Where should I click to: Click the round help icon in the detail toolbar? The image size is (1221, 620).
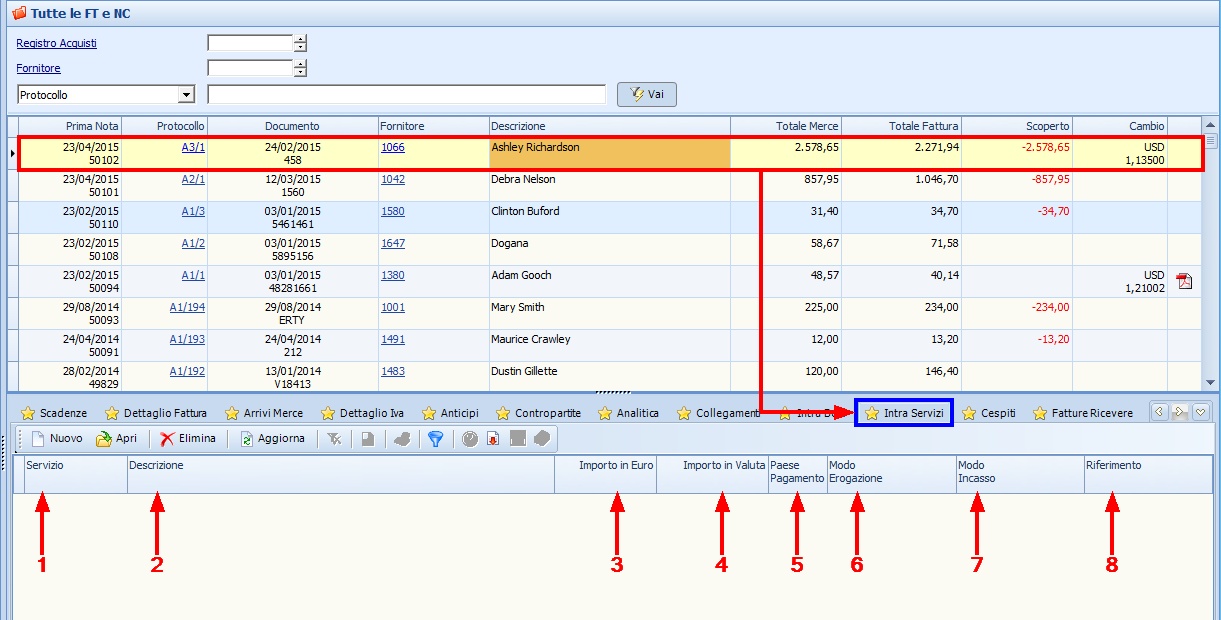(x=470, y=439)
